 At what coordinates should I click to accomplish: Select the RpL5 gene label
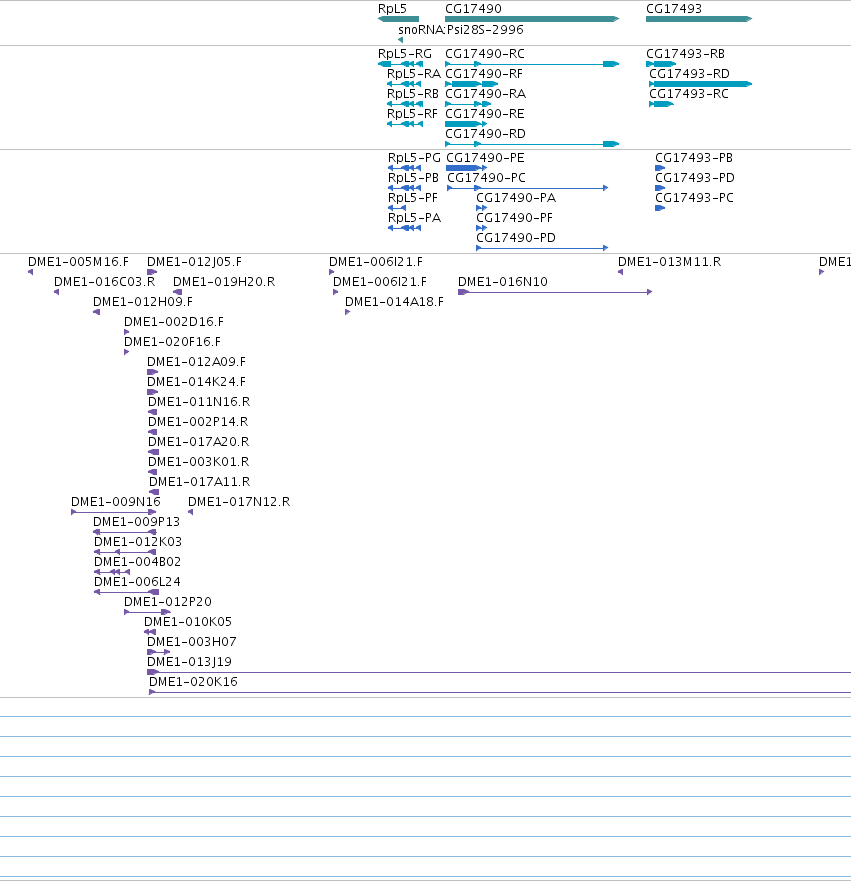pyautogui.click(x=392, y=9)
